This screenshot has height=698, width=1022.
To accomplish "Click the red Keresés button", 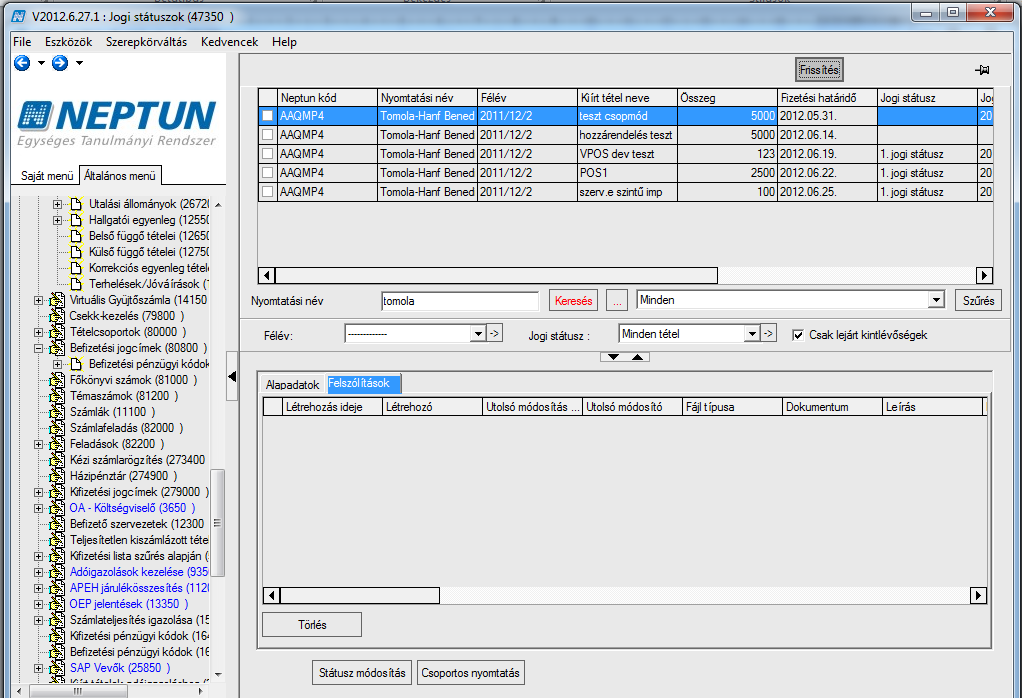I will click(x=574, y=300).
